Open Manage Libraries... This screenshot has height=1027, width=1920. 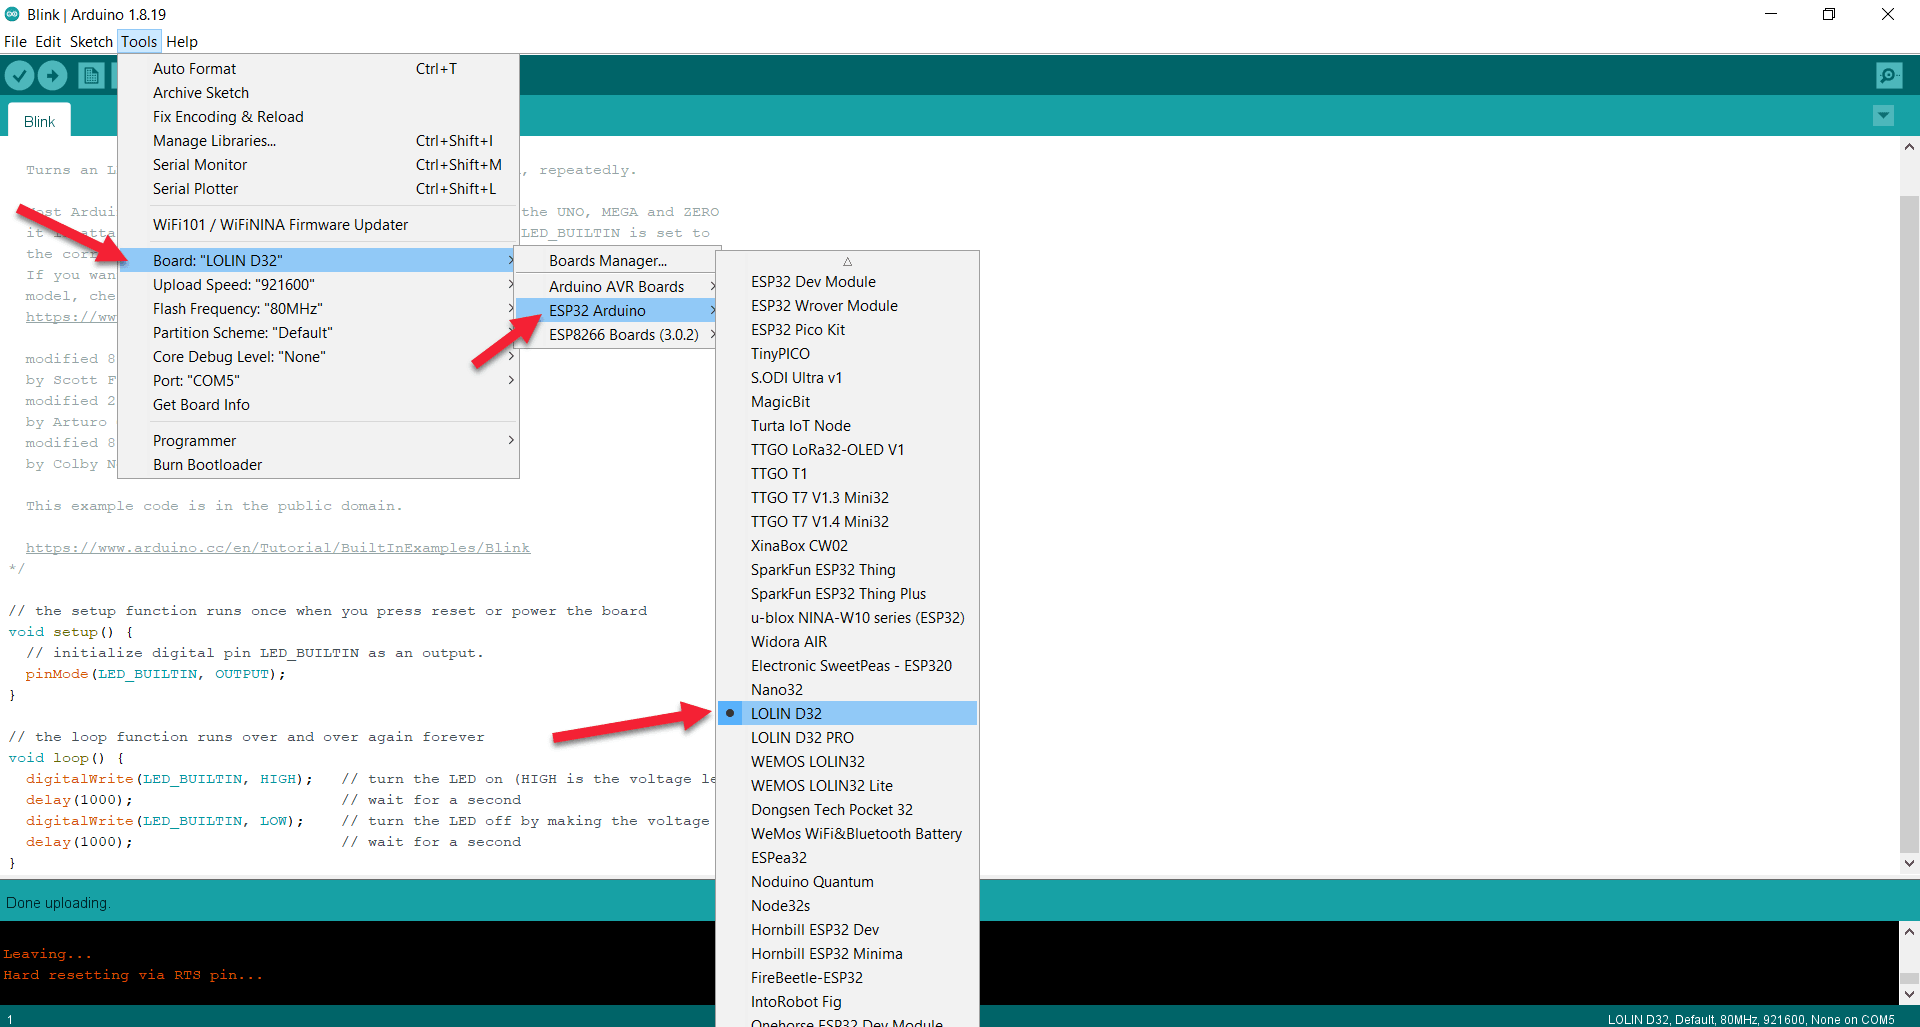[318, 141]
